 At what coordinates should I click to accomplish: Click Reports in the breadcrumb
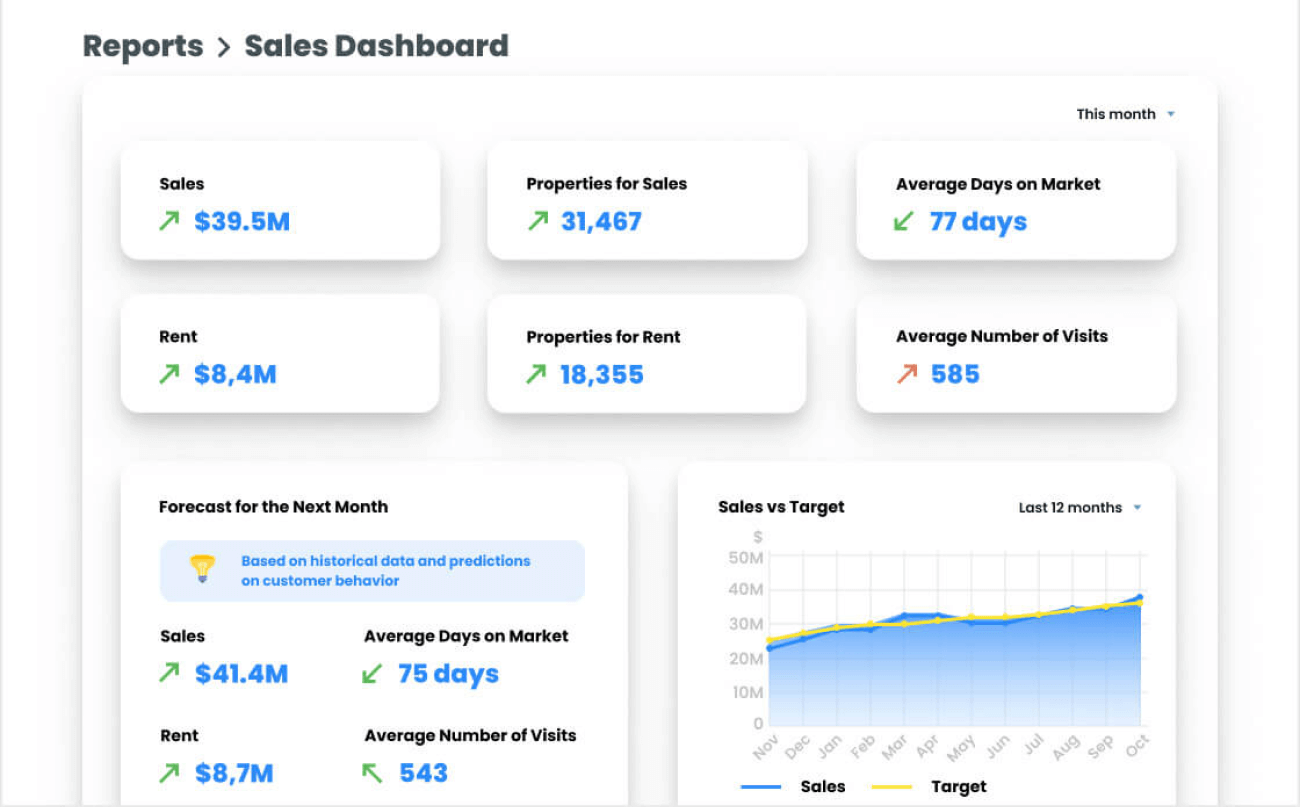[x=142, y=46]
